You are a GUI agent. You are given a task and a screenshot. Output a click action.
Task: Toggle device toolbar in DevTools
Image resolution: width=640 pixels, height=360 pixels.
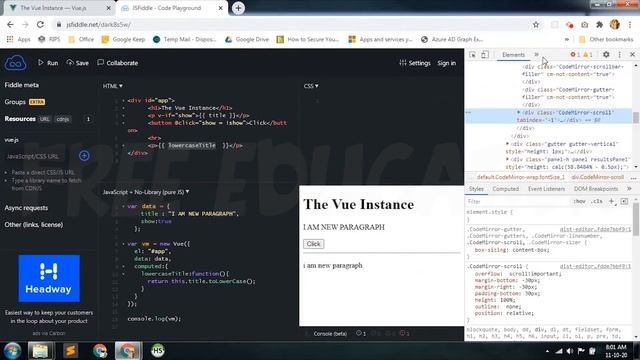tap(484, 55)
